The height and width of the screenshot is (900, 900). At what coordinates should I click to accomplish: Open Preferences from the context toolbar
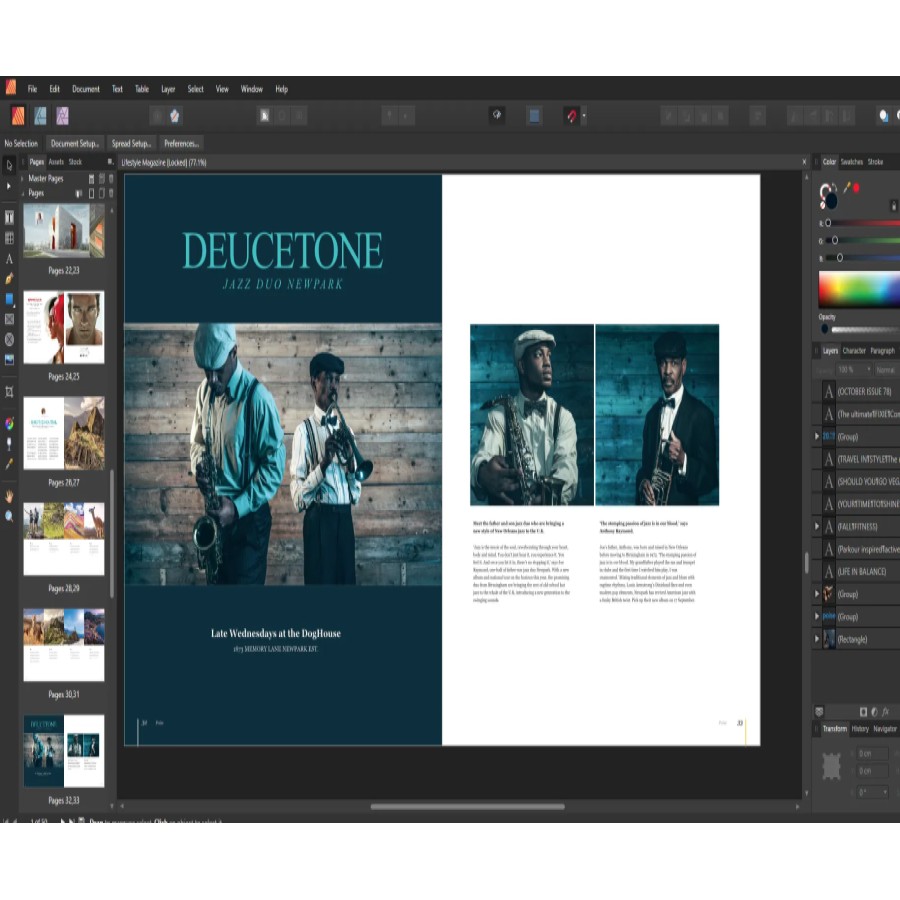click(181, 143)
